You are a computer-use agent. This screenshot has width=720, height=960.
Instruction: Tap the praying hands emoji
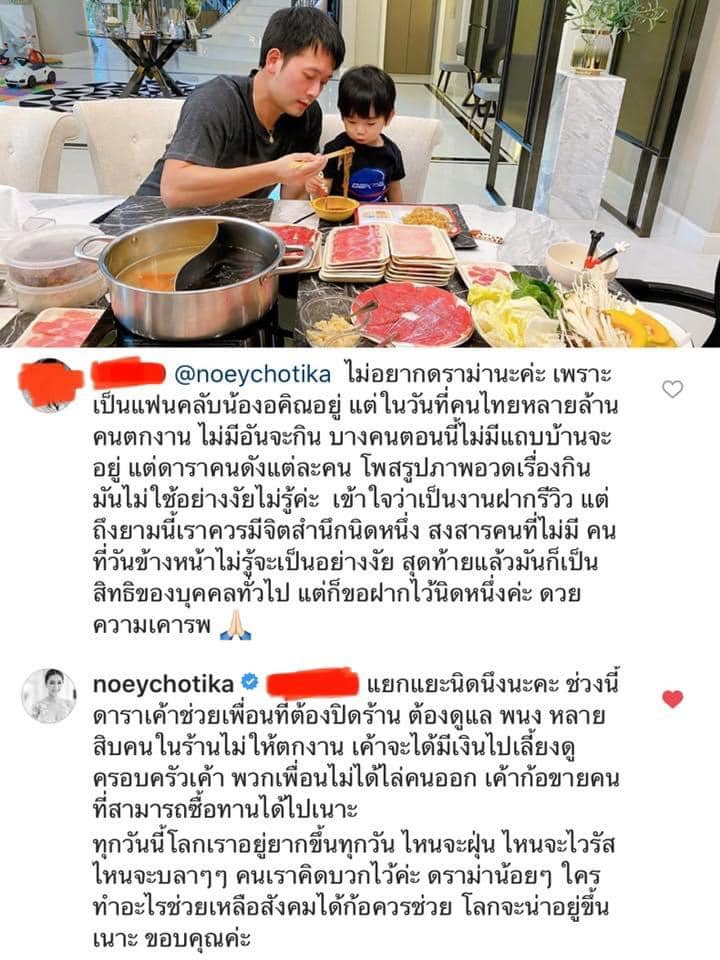235,626
